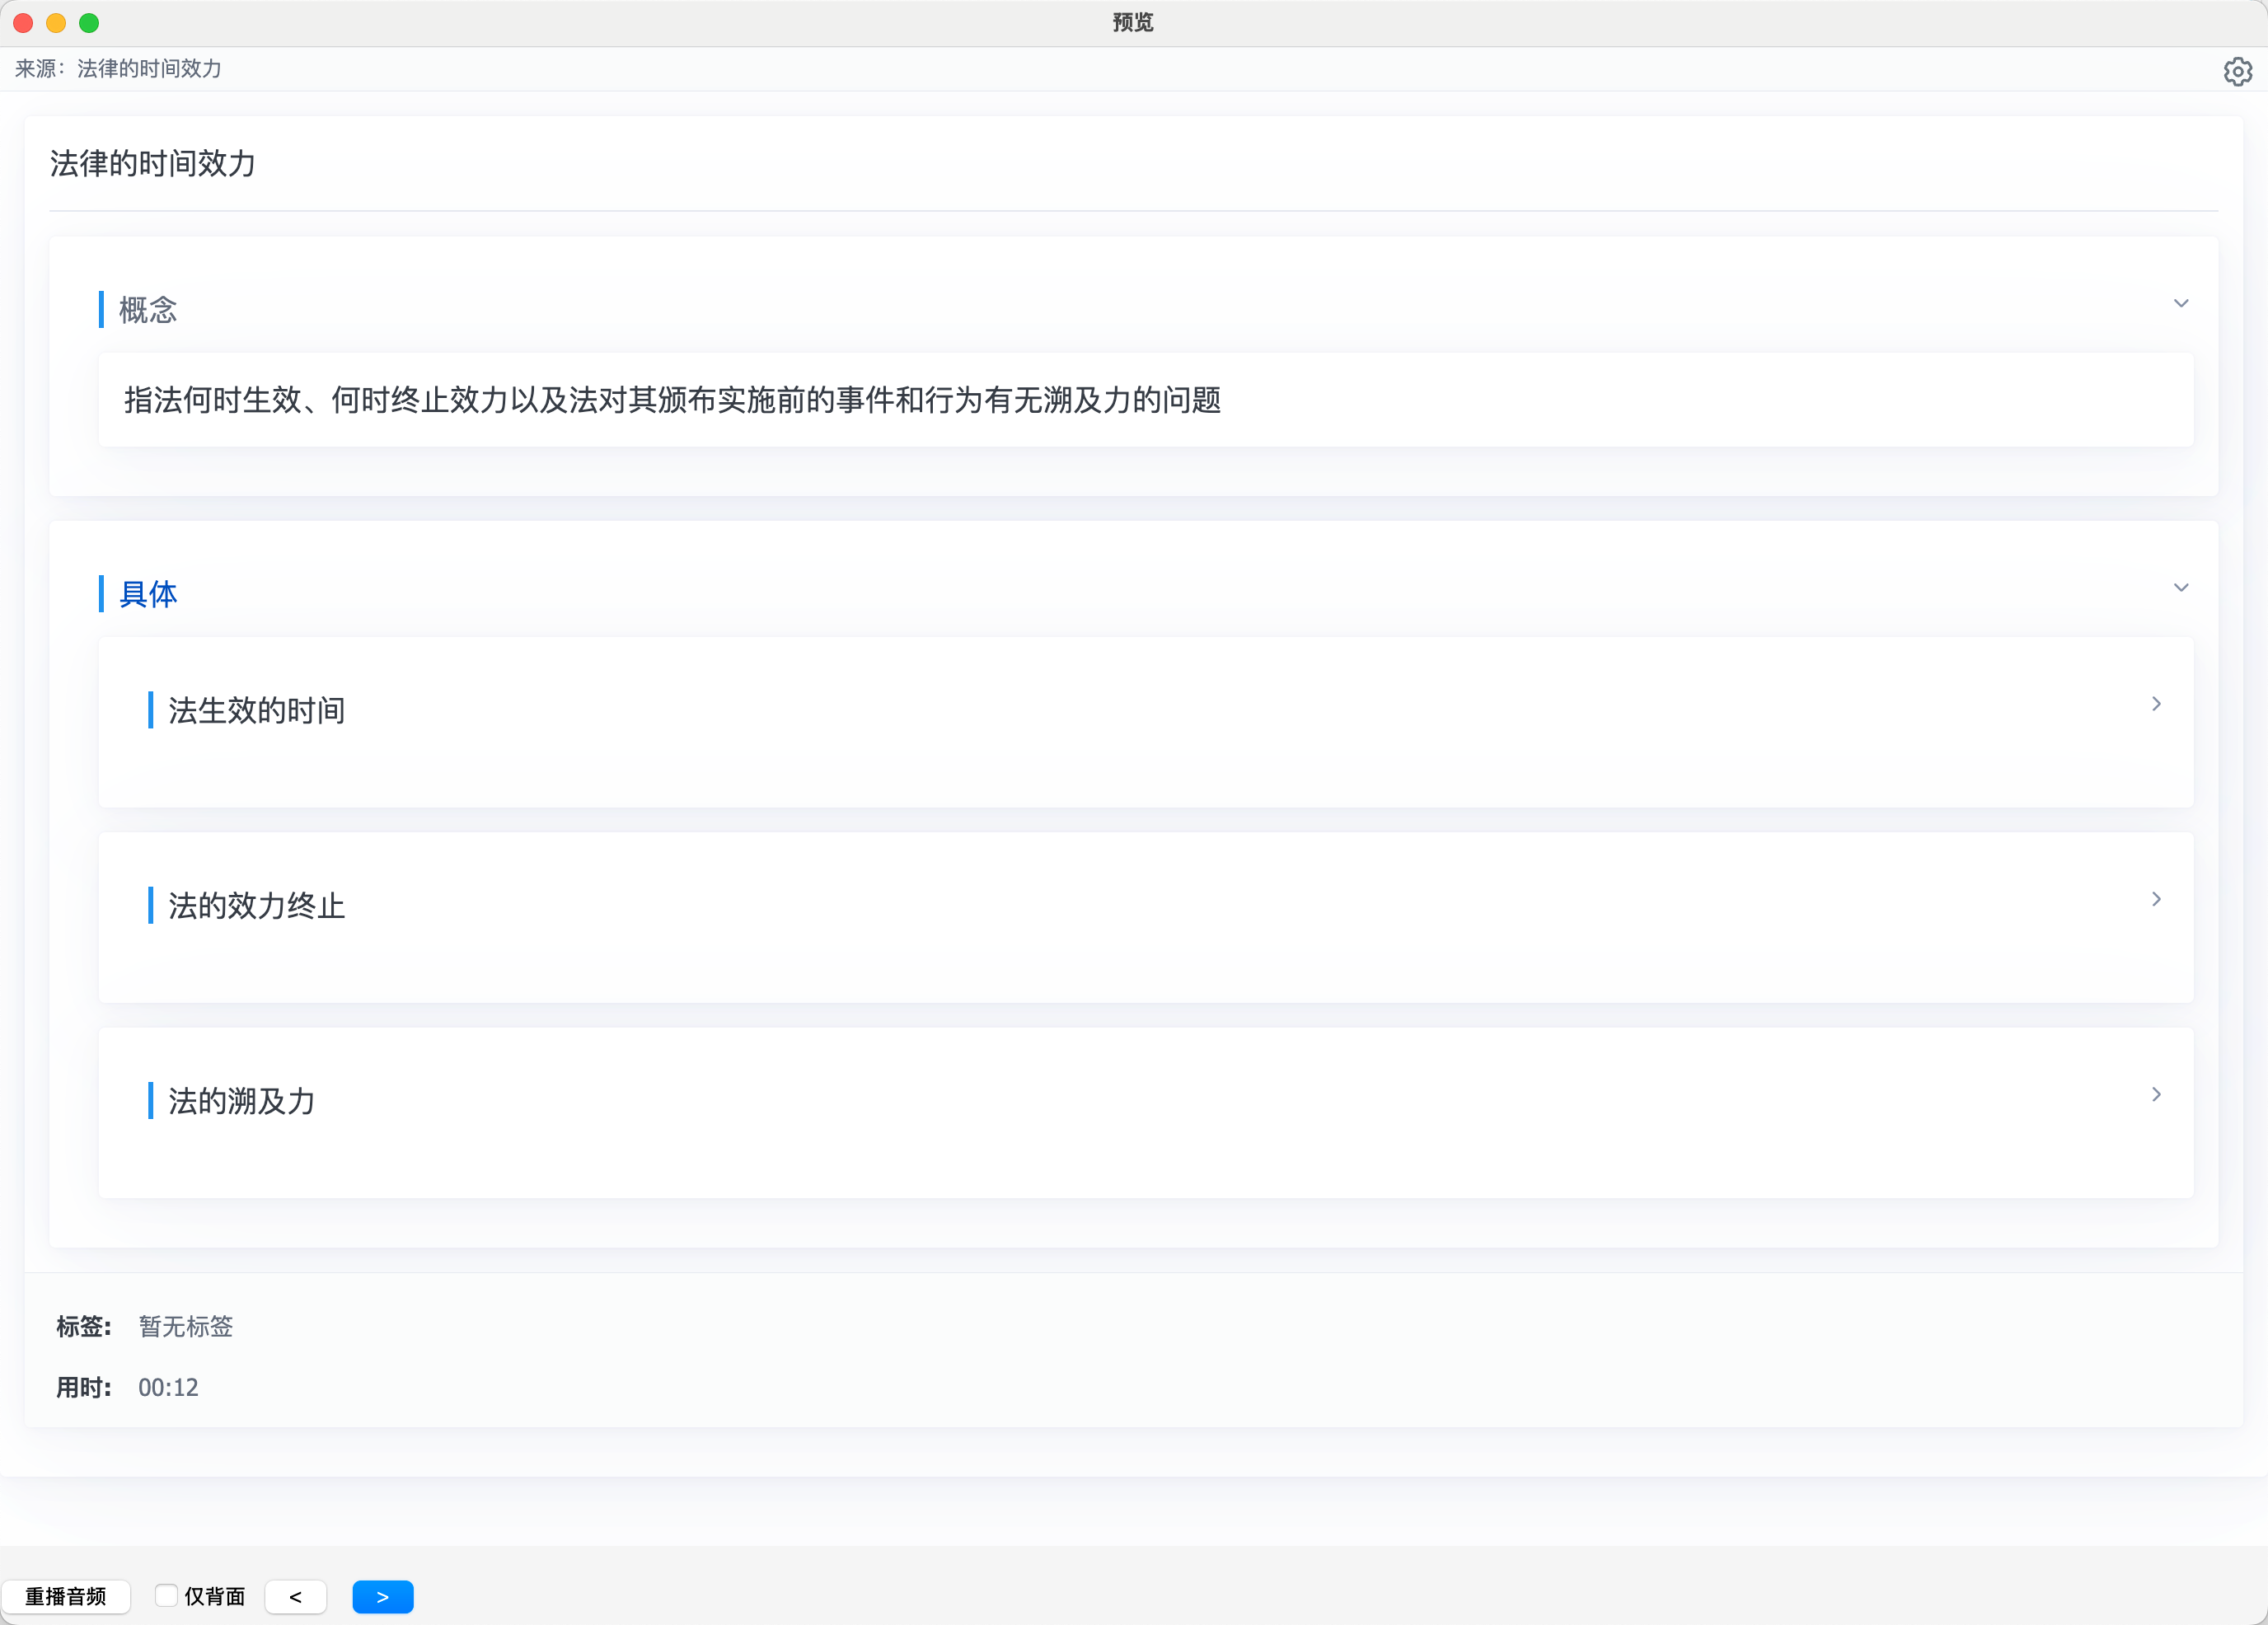The image size is (2268, 1625).
Task: Click the 概念 heading
Action: coord(148,310)
